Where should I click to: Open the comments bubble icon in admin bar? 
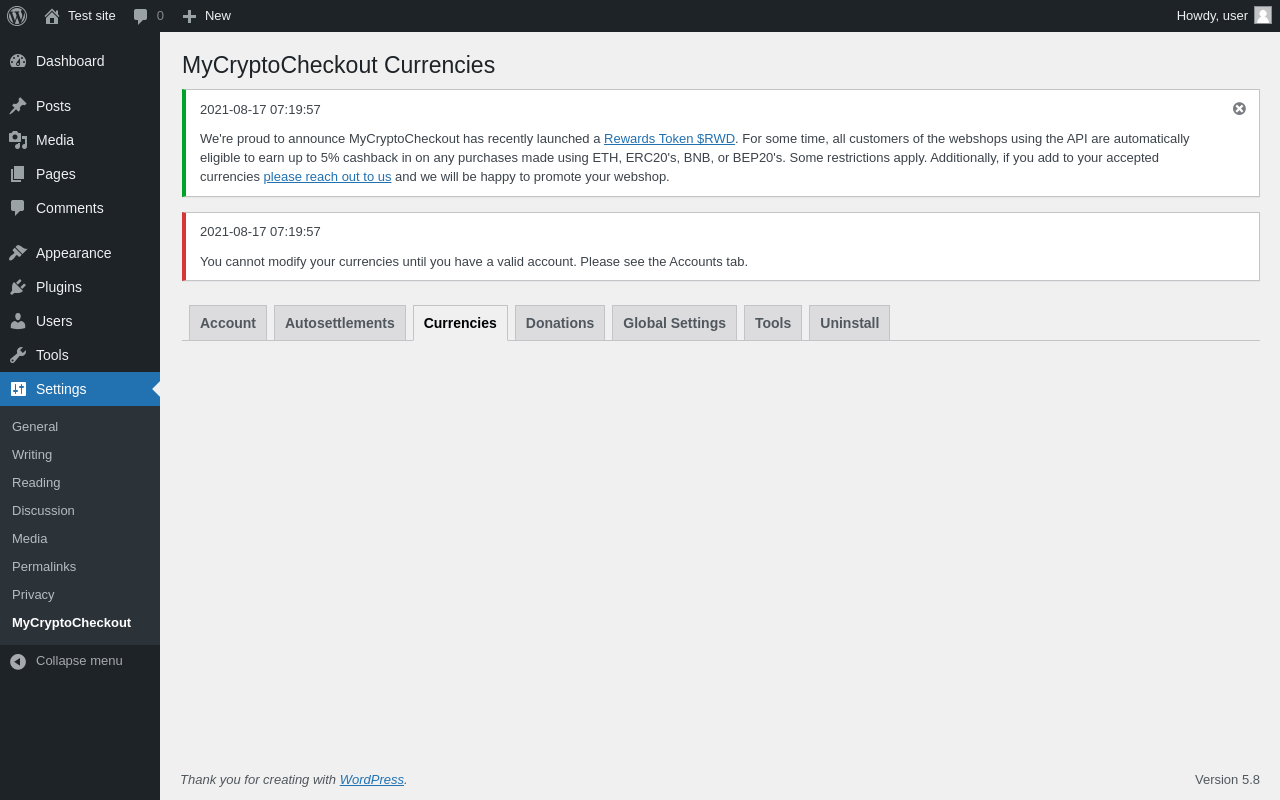(x=141, y=16)
